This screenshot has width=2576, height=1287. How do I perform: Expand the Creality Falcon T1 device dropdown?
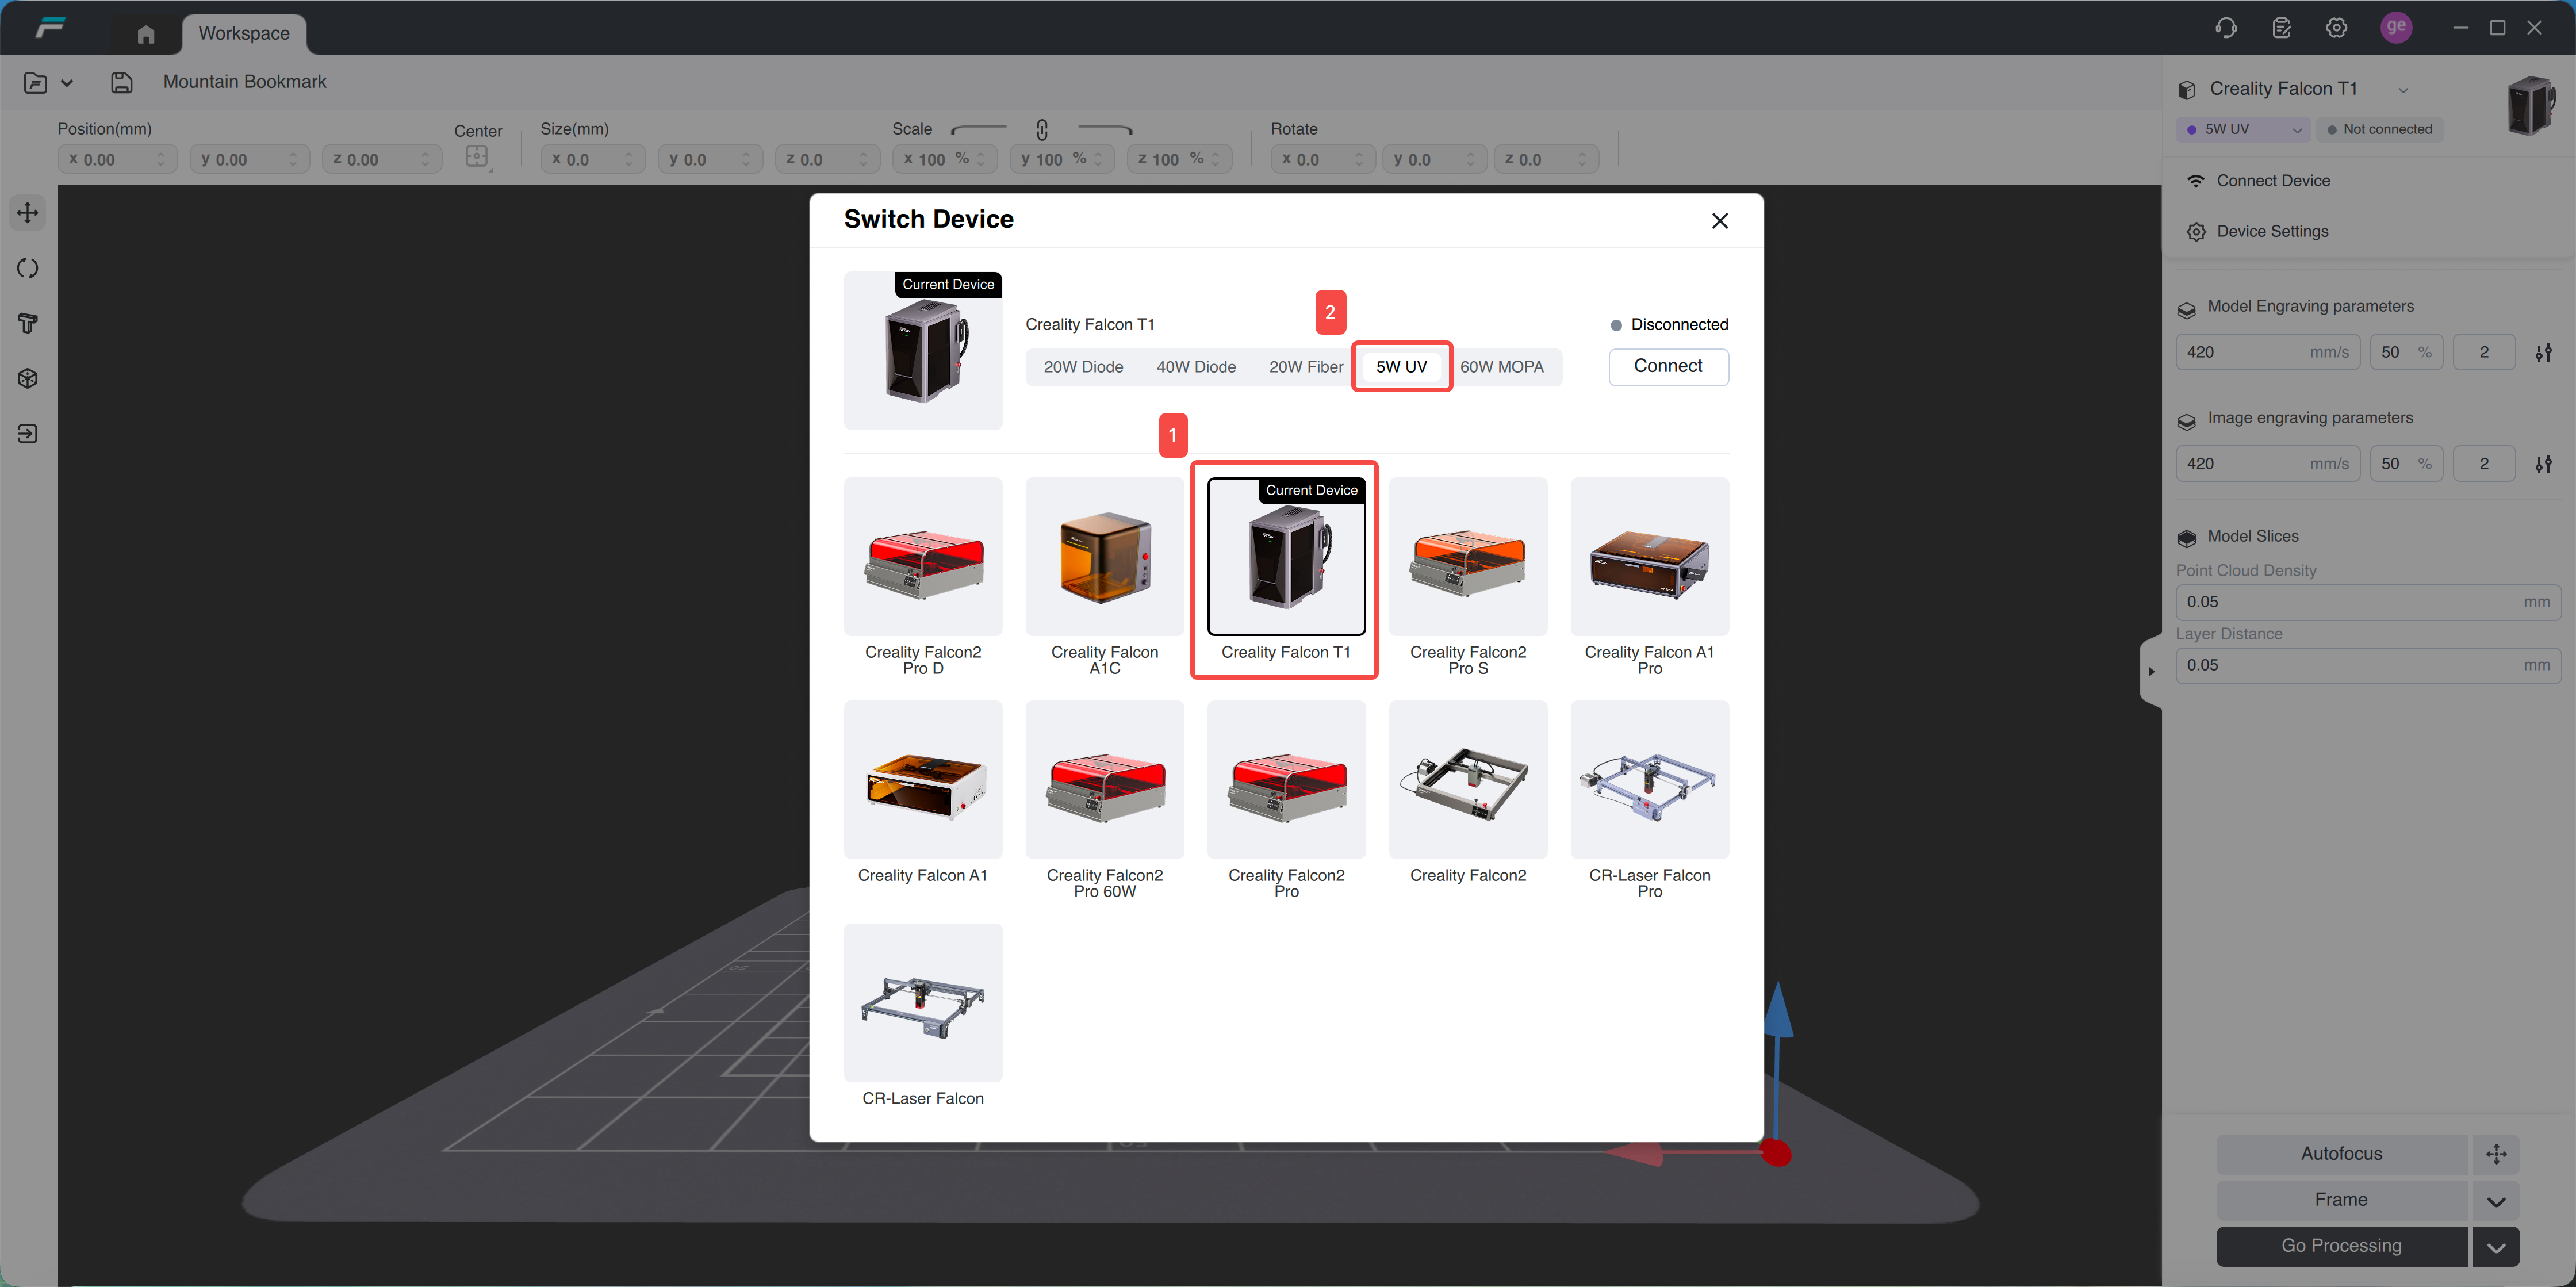(2403, 90)
